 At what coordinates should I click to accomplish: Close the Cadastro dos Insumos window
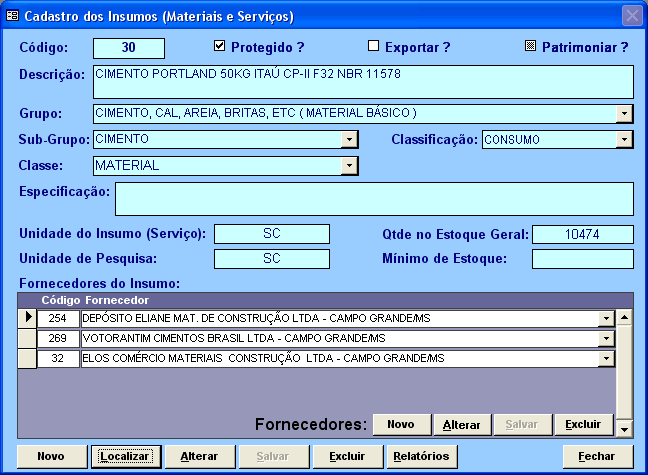click(631, 16)
